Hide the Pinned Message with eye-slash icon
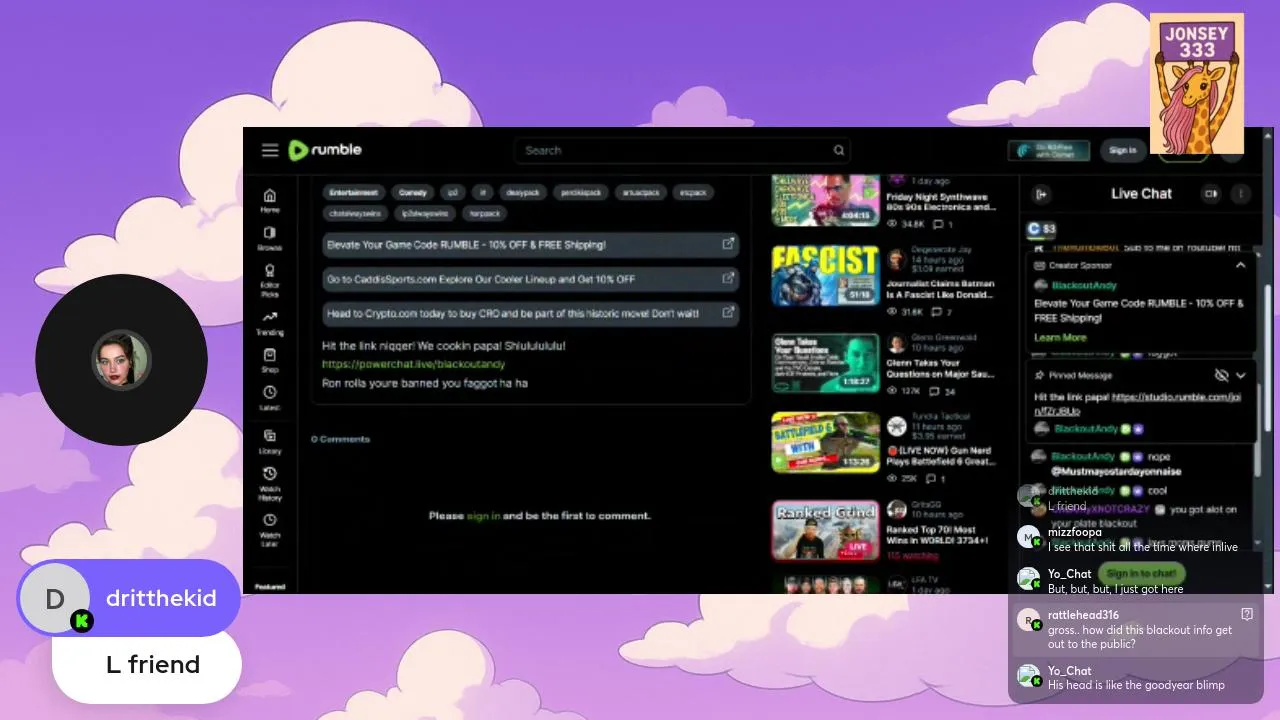The height and width of the screenshot is (720, 1280). point(1221,375)
